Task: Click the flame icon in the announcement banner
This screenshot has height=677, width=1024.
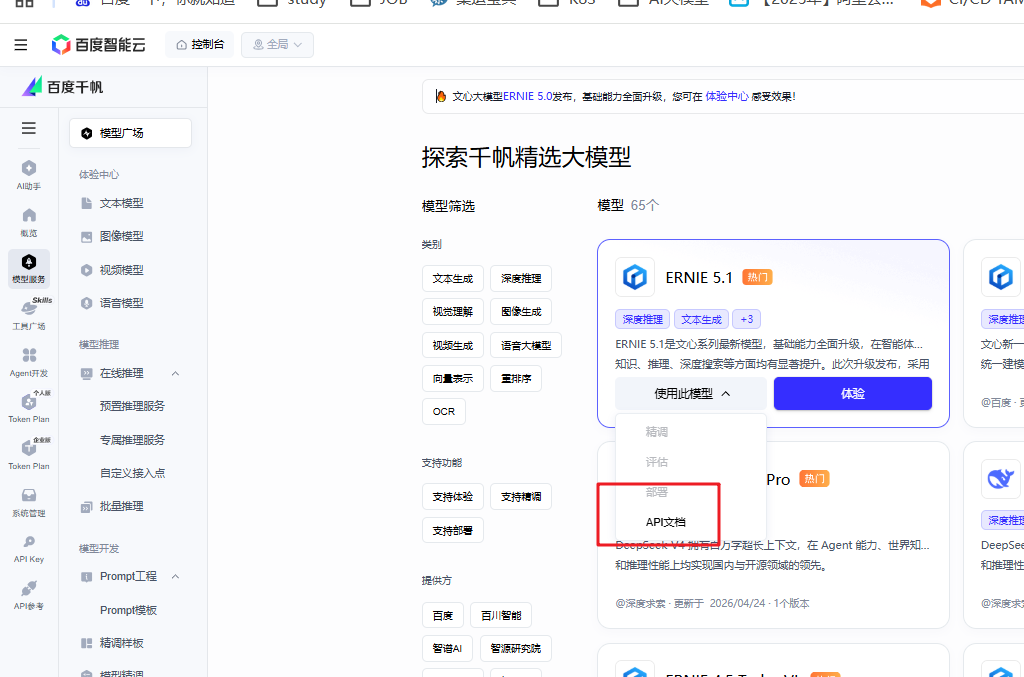Action: [x=441, y=96]
